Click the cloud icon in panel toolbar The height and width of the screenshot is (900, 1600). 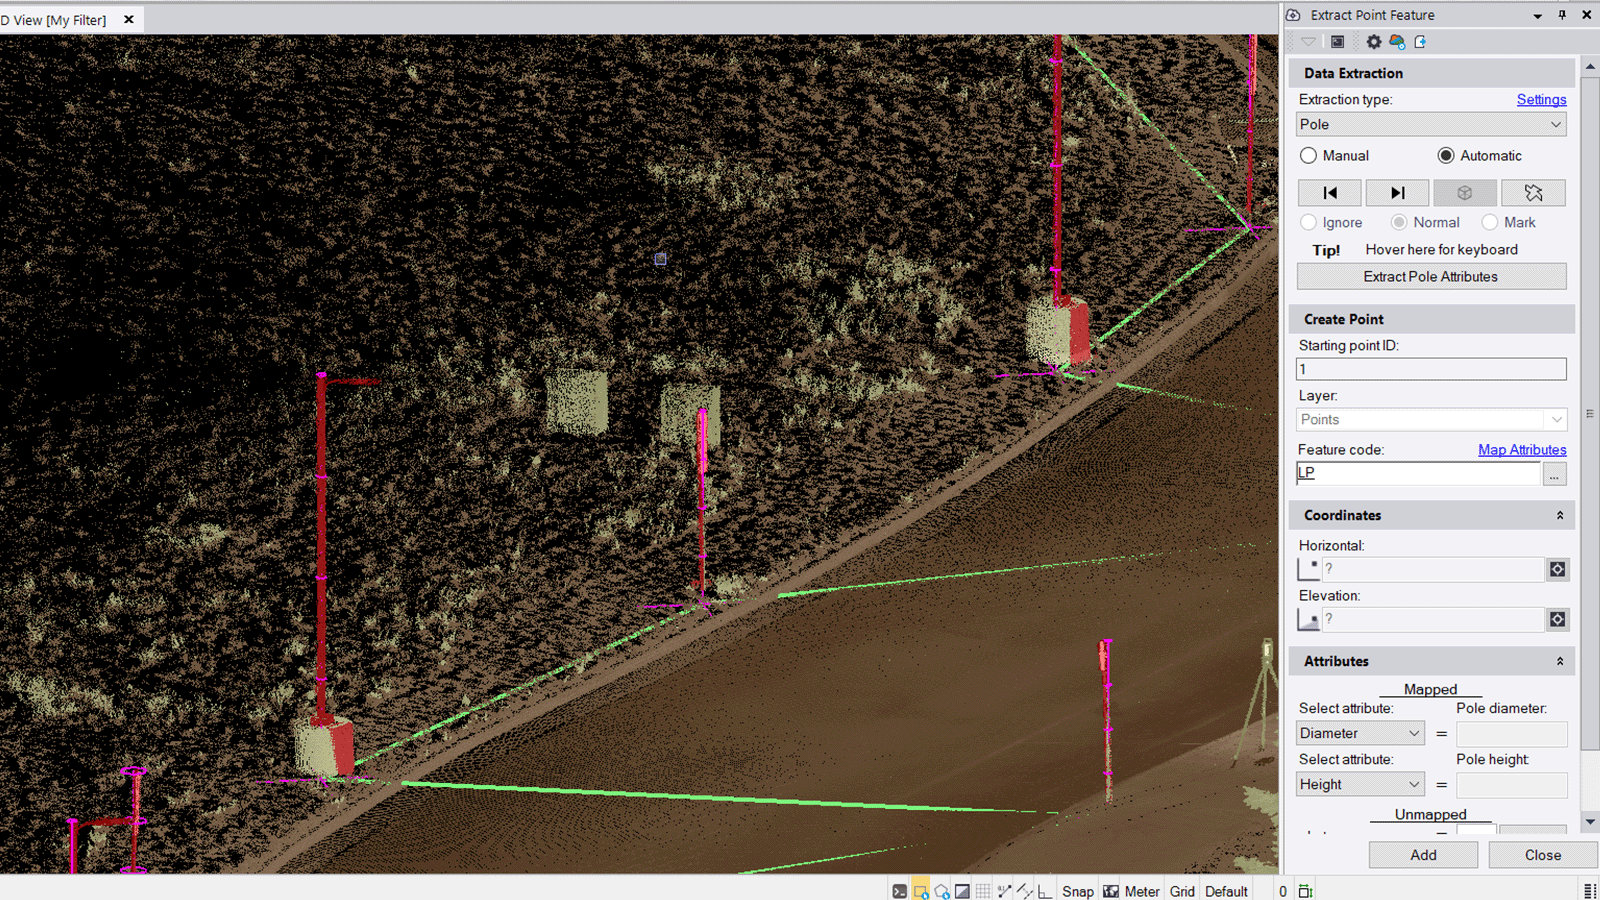click(1397, 42)
